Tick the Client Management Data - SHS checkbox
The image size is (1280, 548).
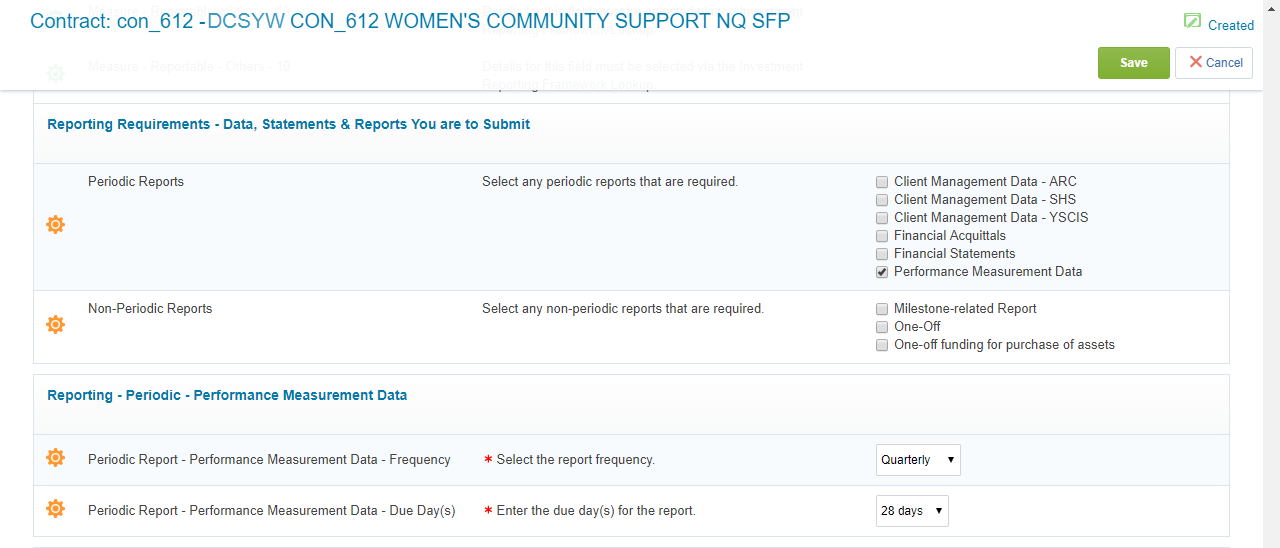pos(882,200)
